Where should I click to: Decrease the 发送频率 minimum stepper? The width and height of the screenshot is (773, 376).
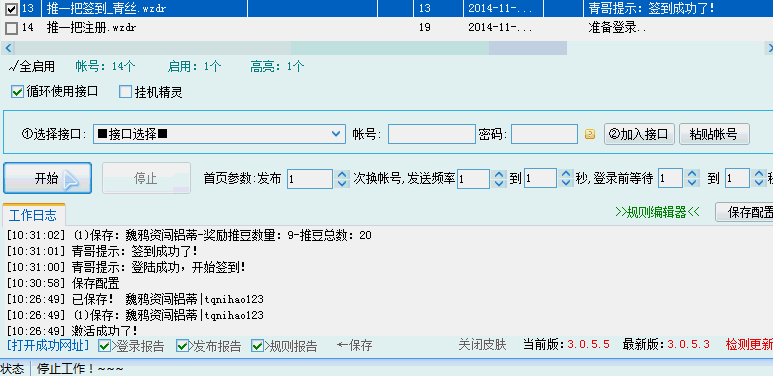499,183
